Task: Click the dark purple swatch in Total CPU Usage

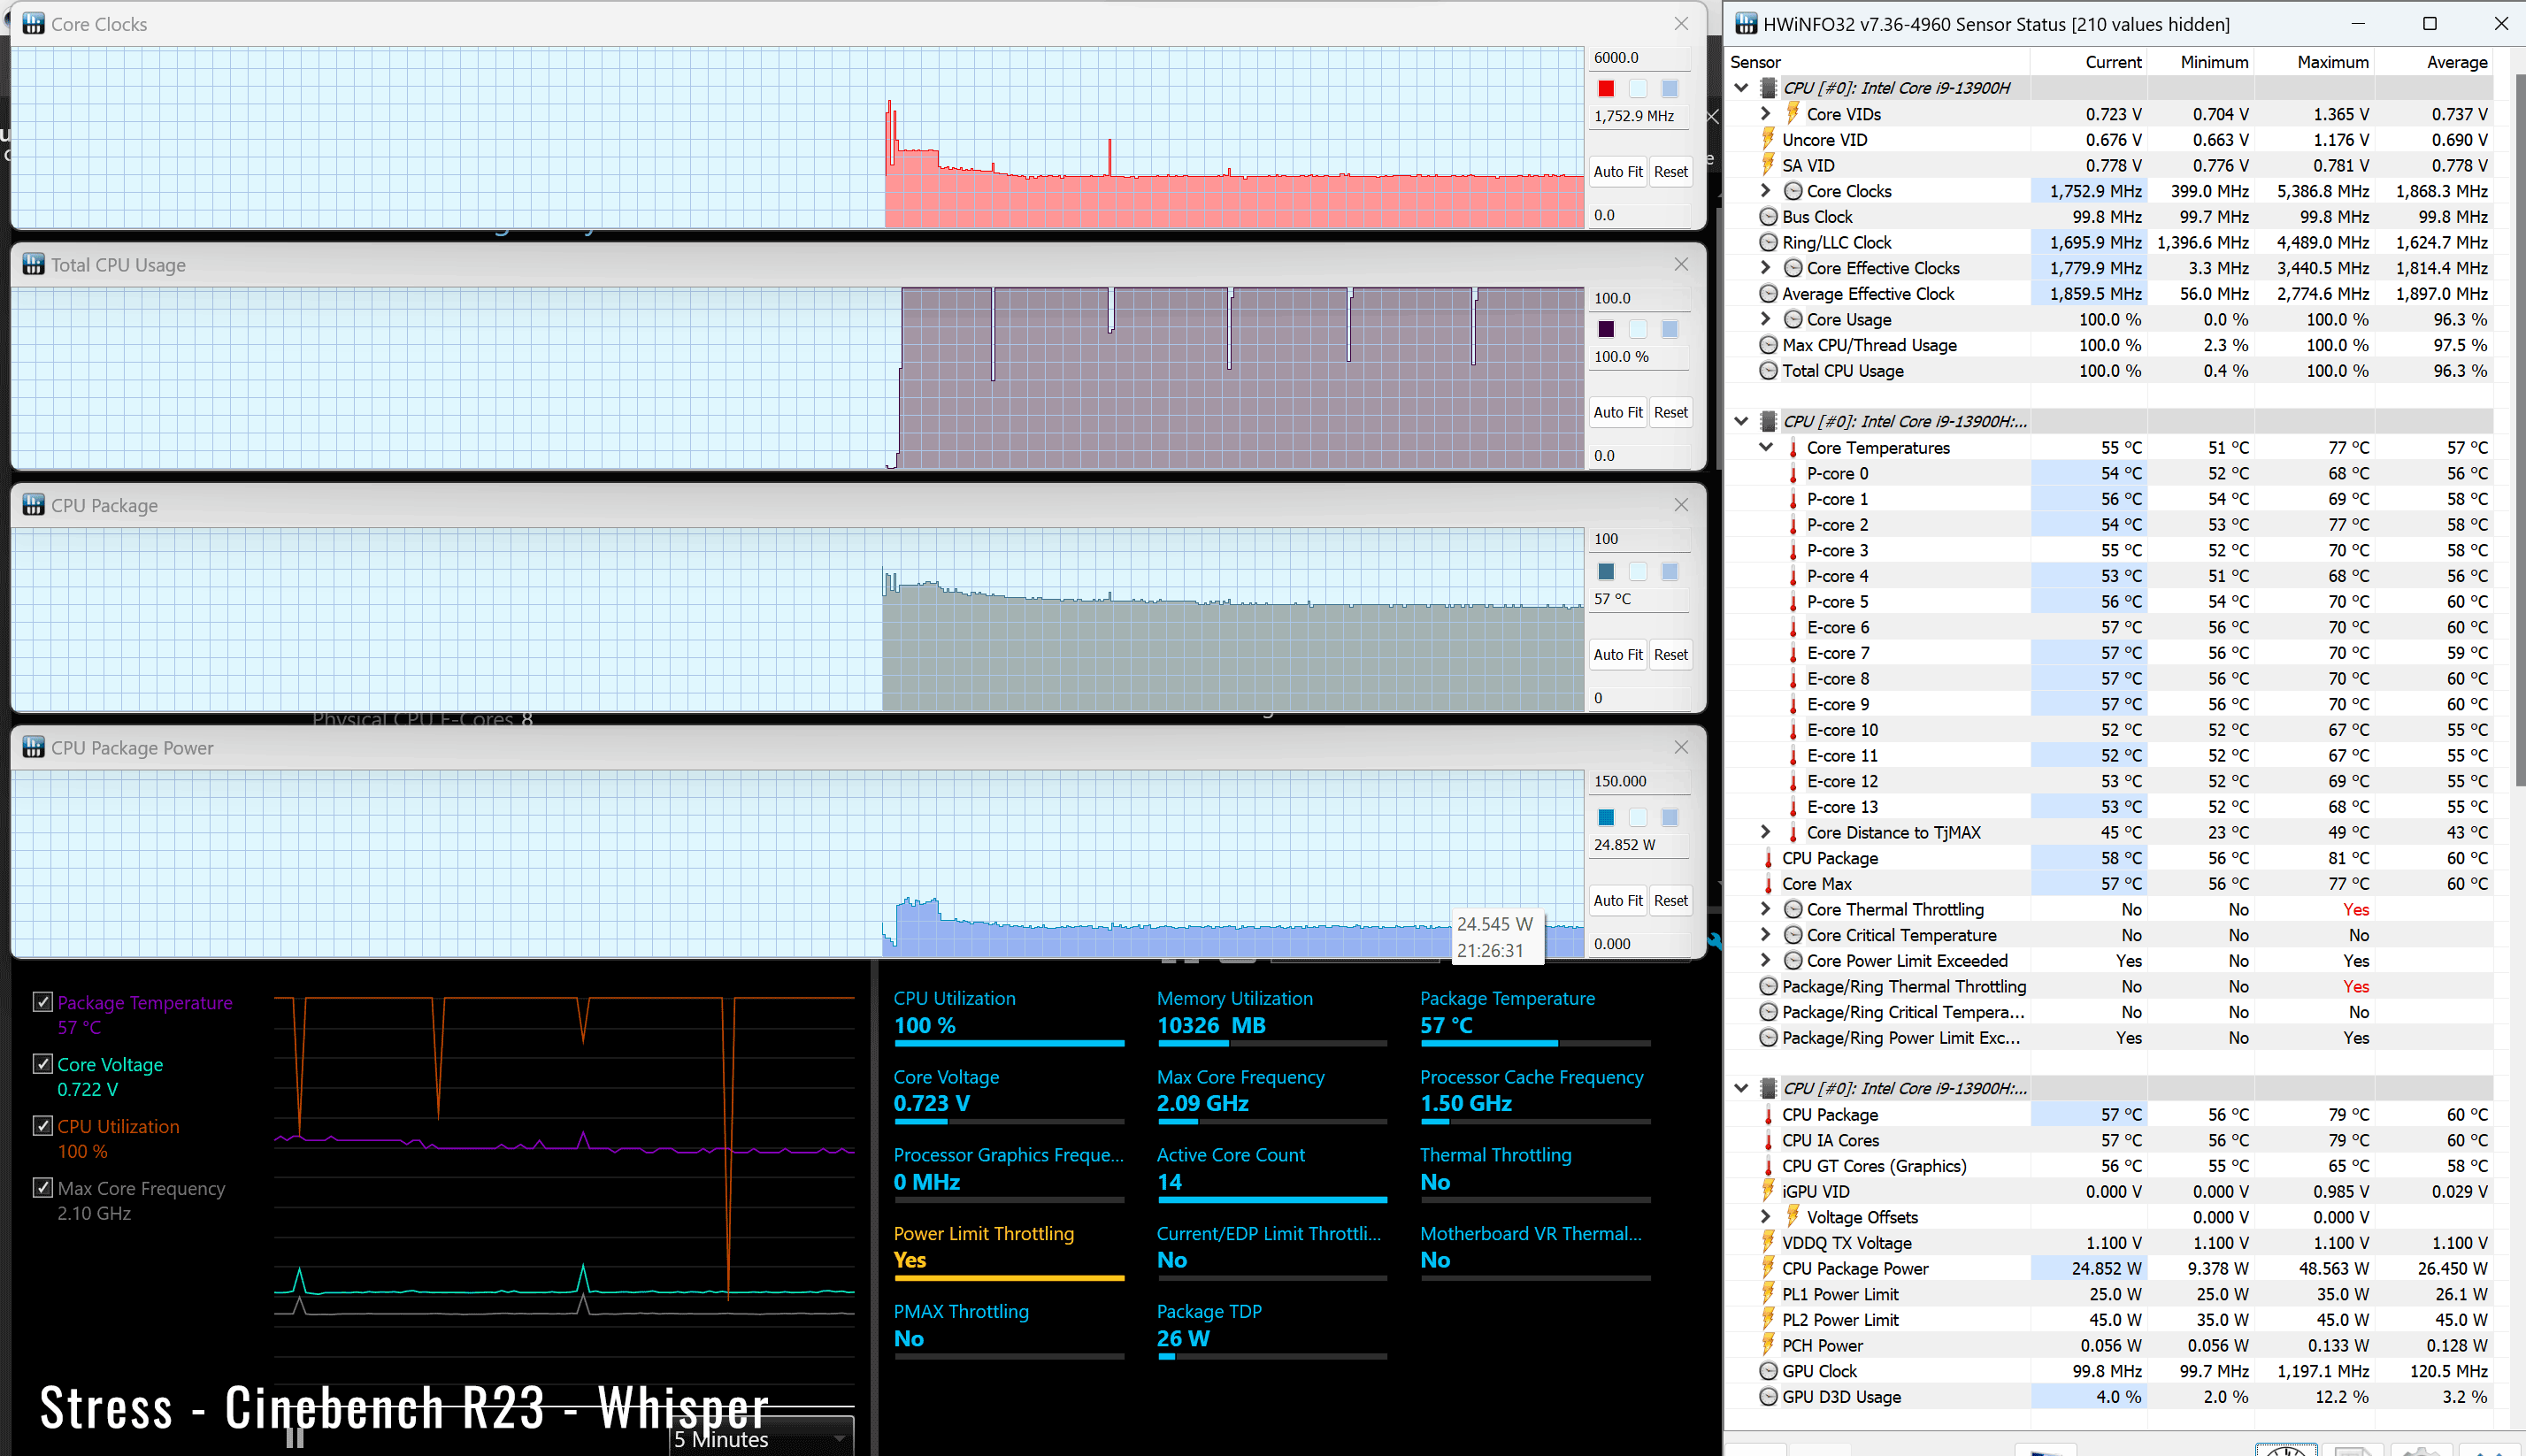Action: (1606, 329)
